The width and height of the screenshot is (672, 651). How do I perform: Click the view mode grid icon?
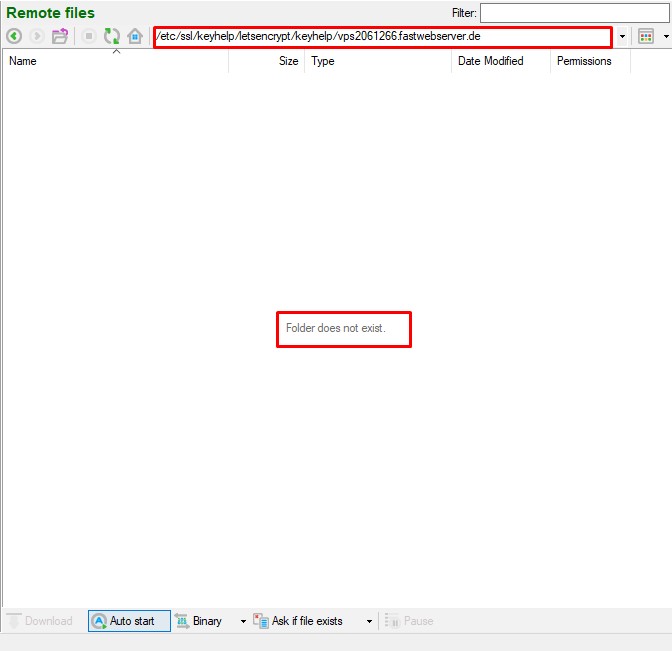[645, 36]
